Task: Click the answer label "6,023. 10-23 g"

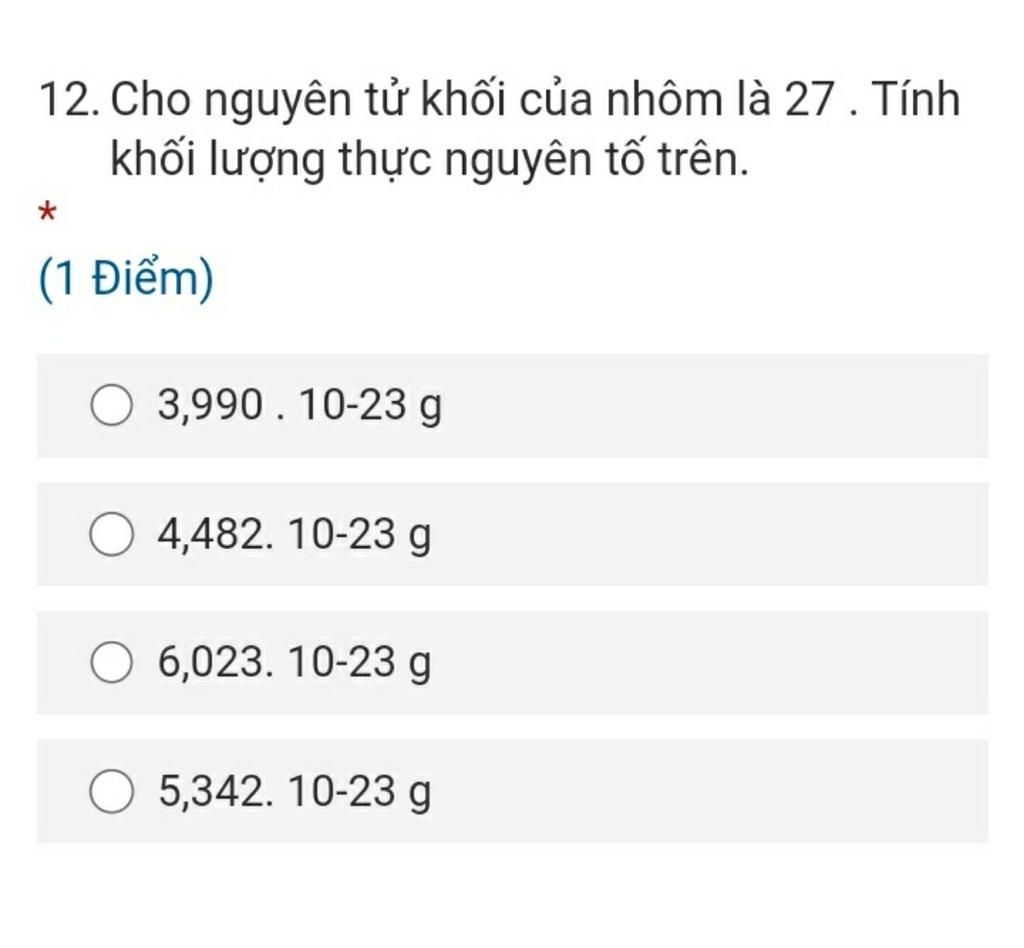Action: point(295,663)
